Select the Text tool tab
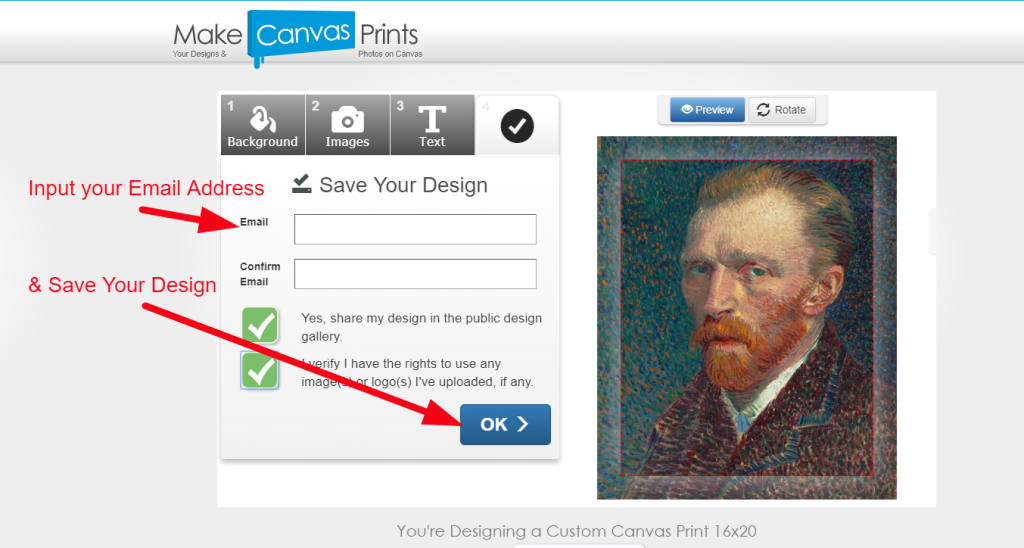1024x548 pixels. 432,125
